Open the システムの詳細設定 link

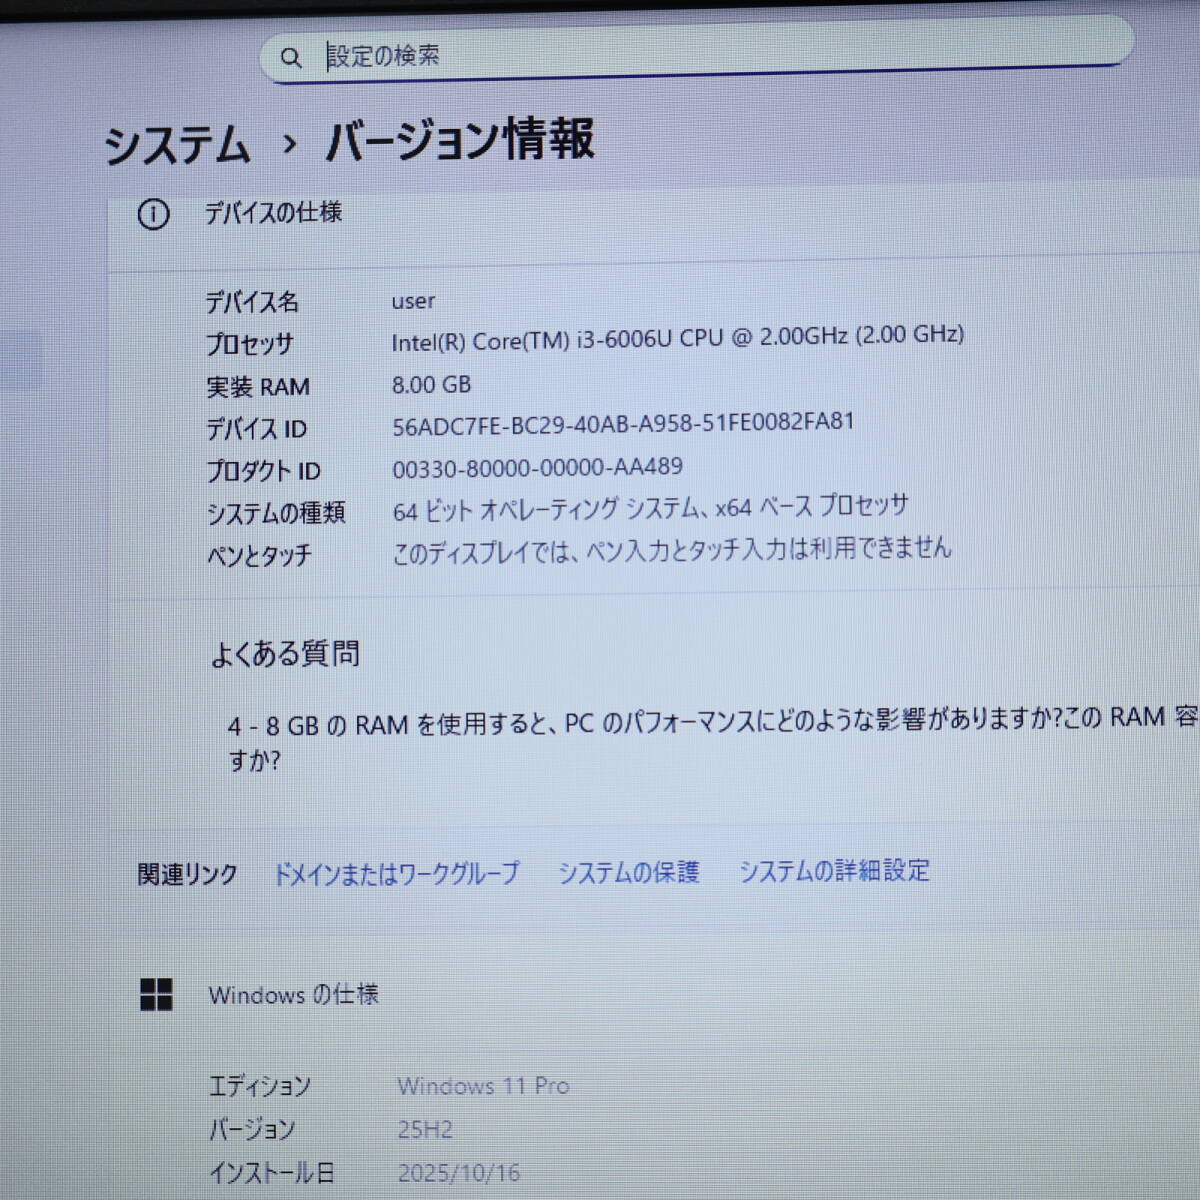pyautogui.click(x=833, y=871)
